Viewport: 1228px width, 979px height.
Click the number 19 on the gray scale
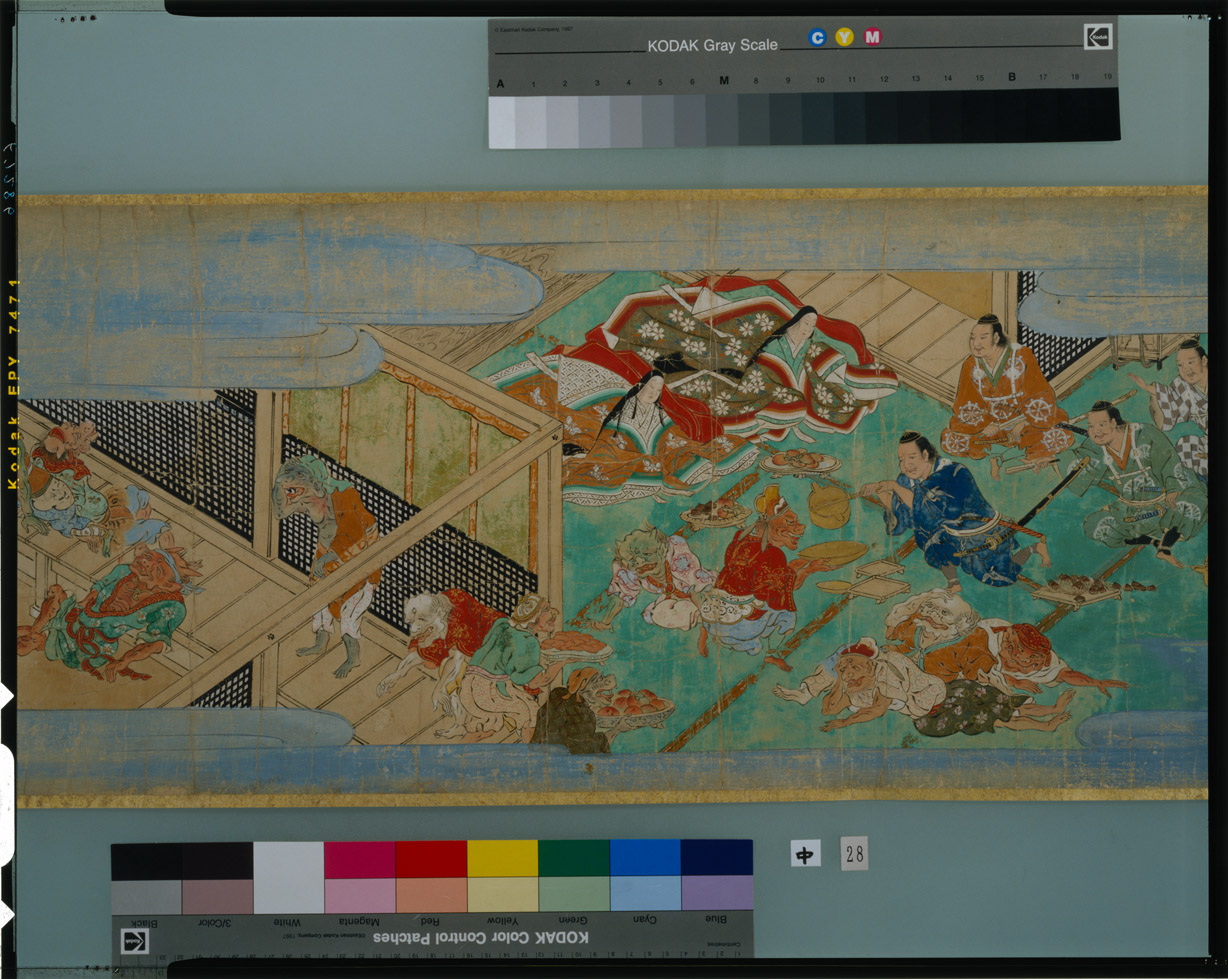pyautogui.click(x=1106, y=76)
